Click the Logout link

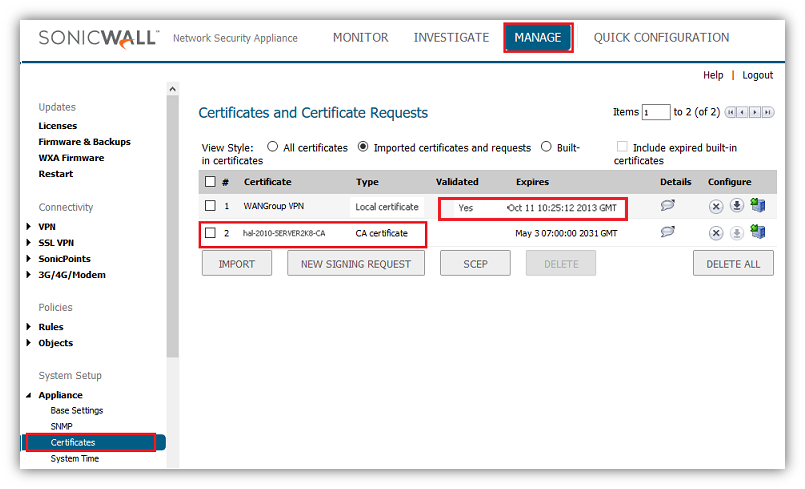click(x=757, y=75)
